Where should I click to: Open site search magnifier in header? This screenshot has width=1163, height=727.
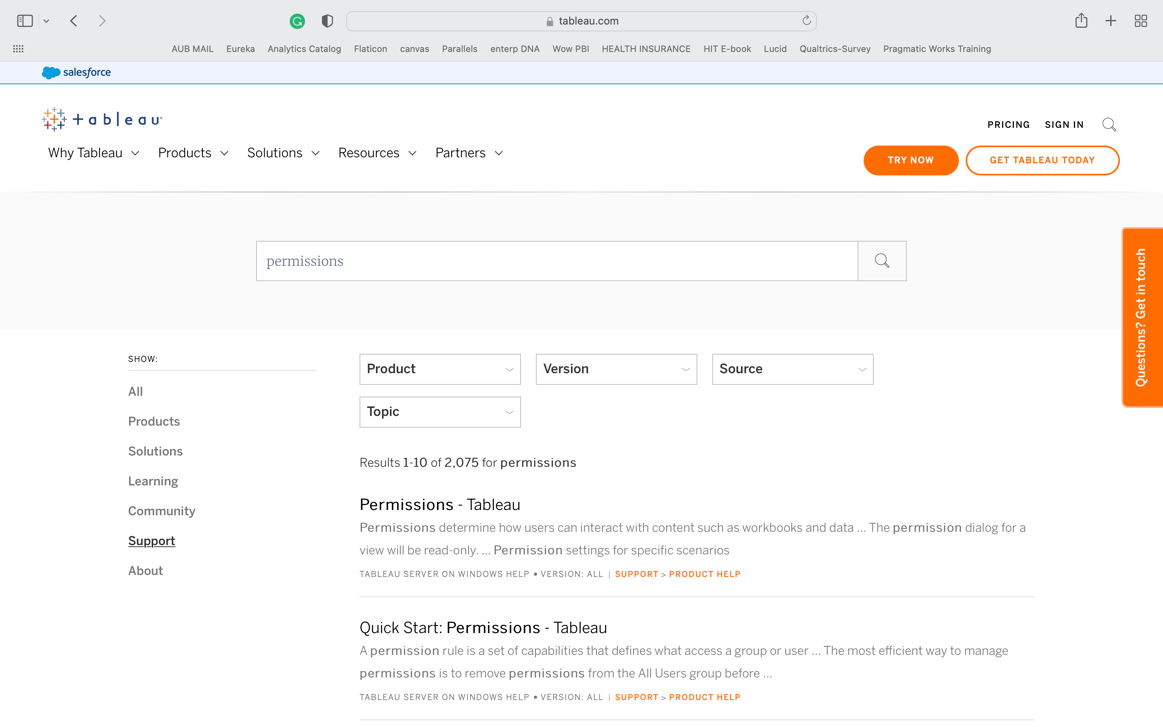1109,125
